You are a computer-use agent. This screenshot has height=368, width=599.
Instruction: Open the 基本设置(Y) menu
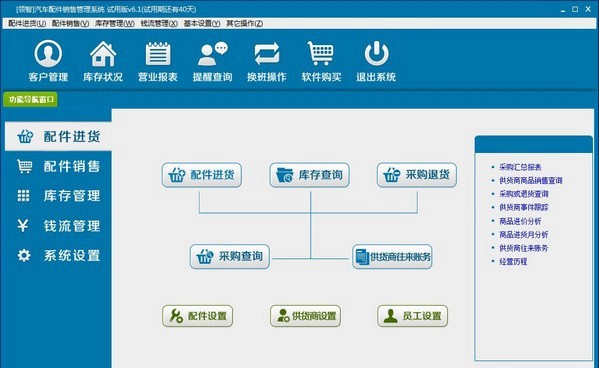pos(202,23)
